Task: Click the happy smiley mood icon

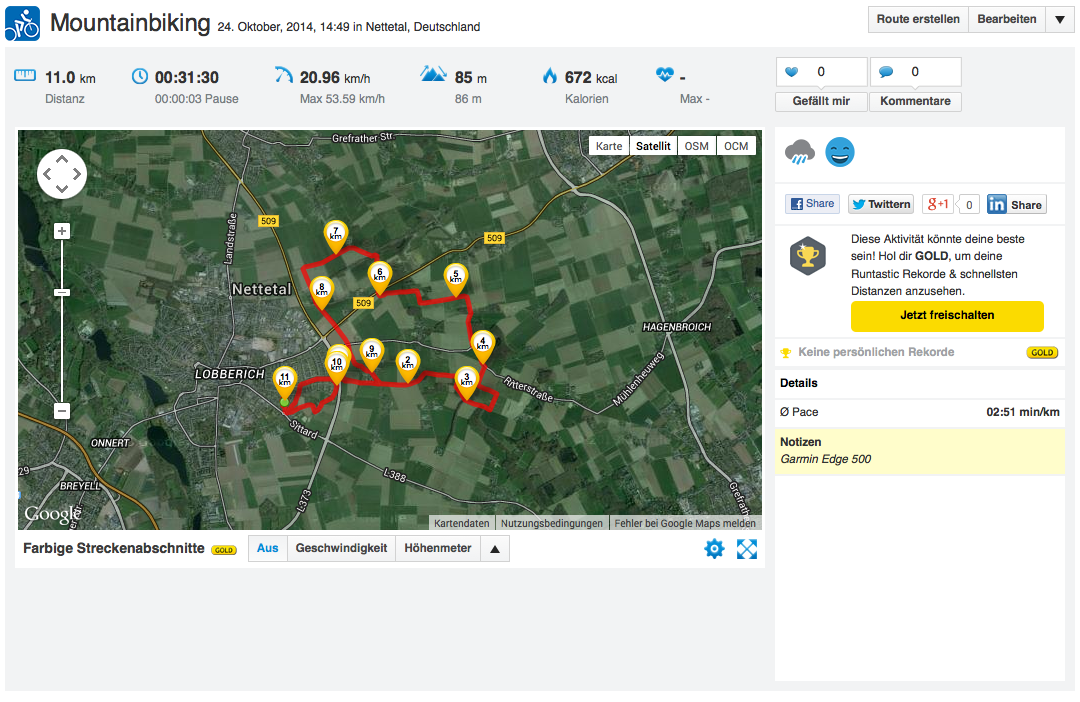Action: click(840, 152)
